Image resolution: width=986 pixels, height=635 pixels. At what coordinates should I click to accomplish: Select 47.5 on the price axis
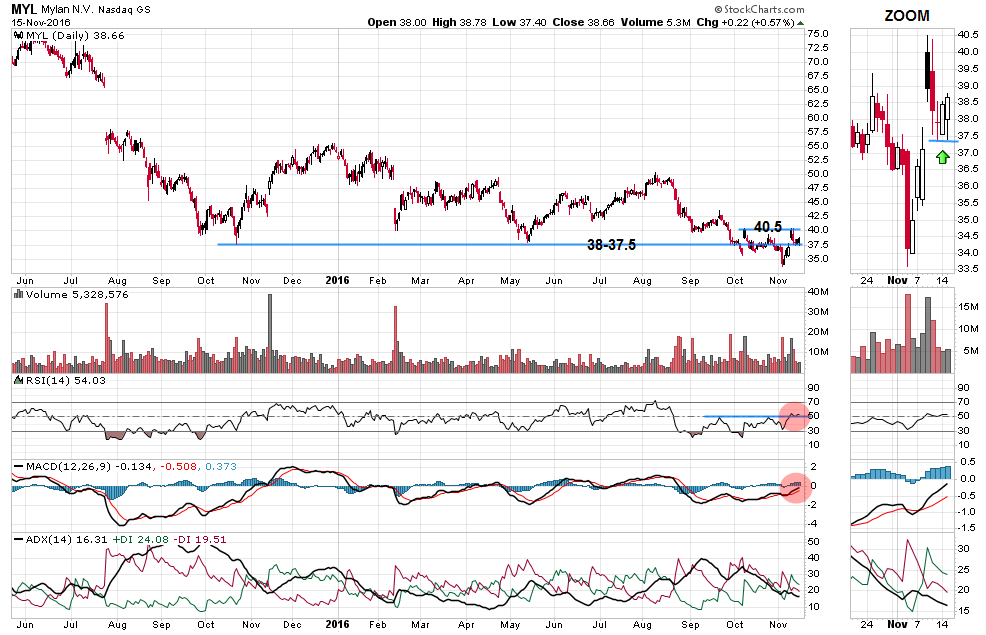(817, 188)
